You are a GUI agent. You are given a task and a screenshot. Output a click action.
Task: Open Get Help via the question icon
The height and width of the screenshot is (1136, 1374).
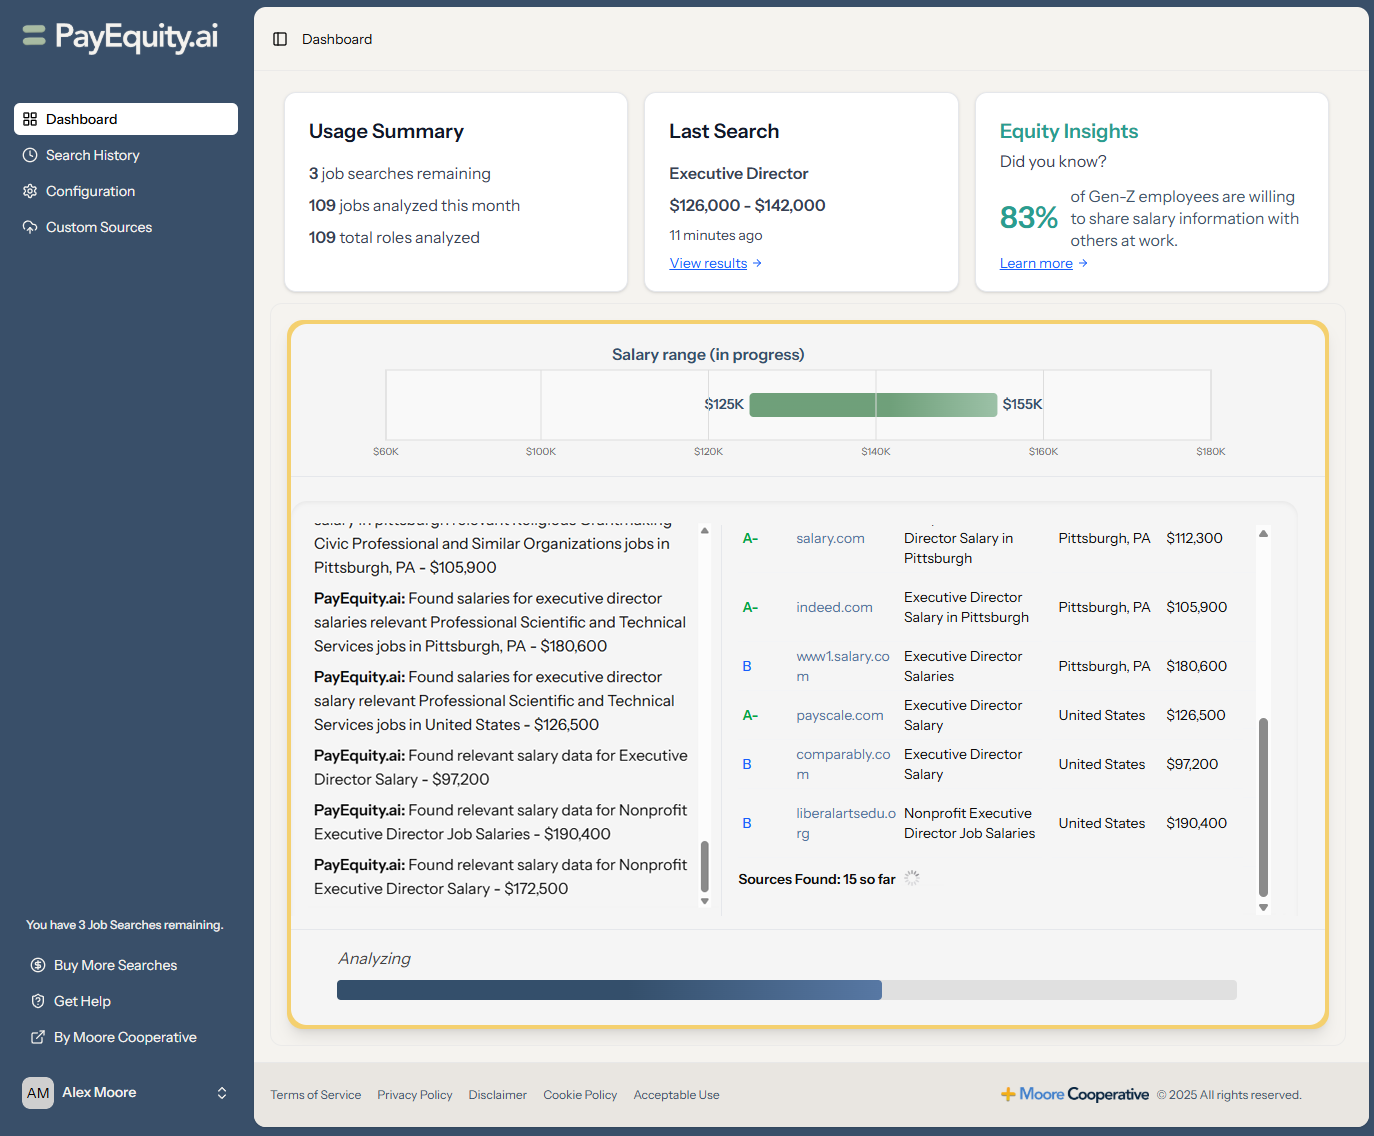[x=37, y=1001]
